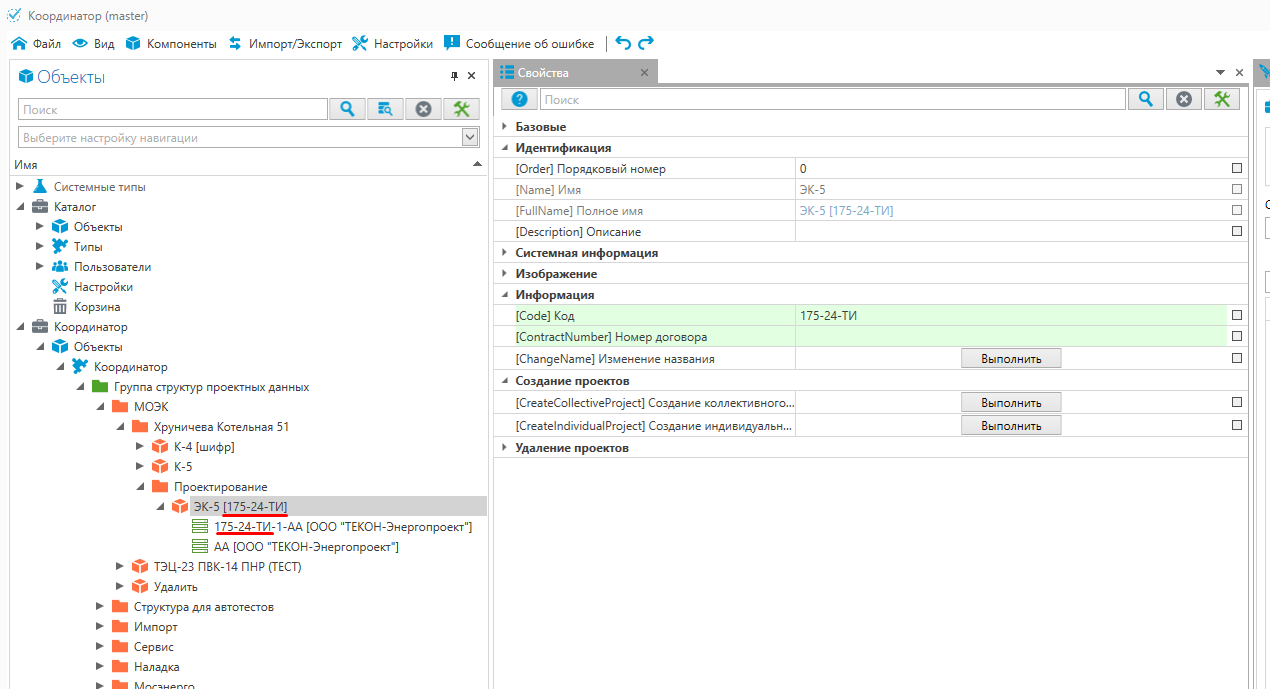Screen dimensions: 1270x689
Task: Toggle checkbox for Order Порядковый номер row
Action: point(1237,169)
